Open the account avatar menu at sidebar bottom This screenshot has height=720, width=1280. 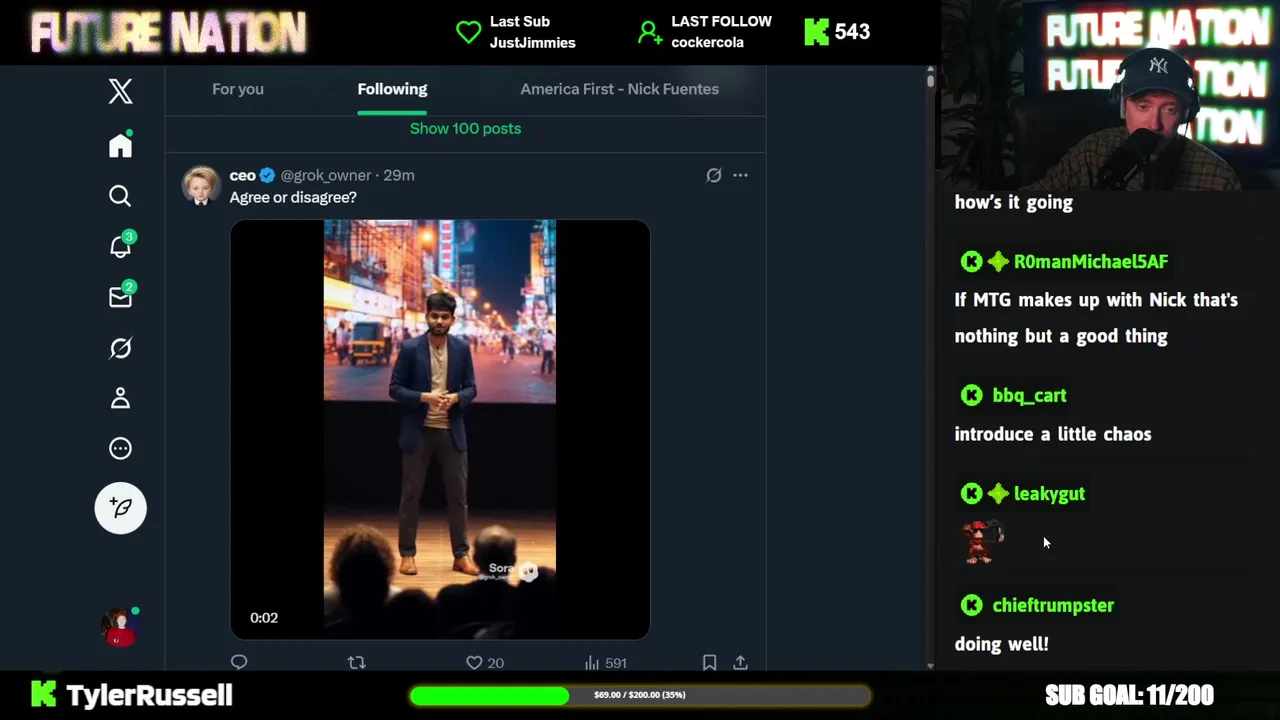coord(120,627)
